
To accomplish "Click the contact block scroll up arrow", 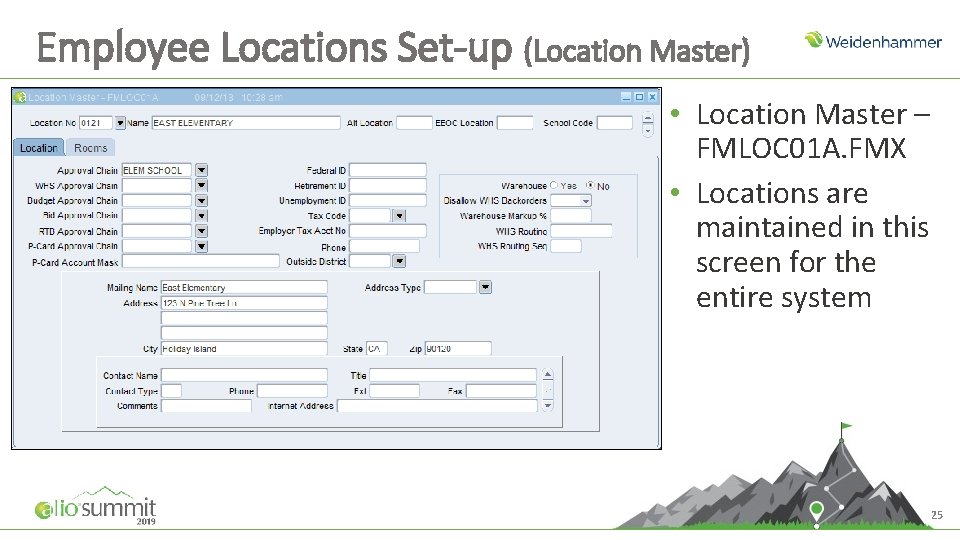I will pos(547,374).
